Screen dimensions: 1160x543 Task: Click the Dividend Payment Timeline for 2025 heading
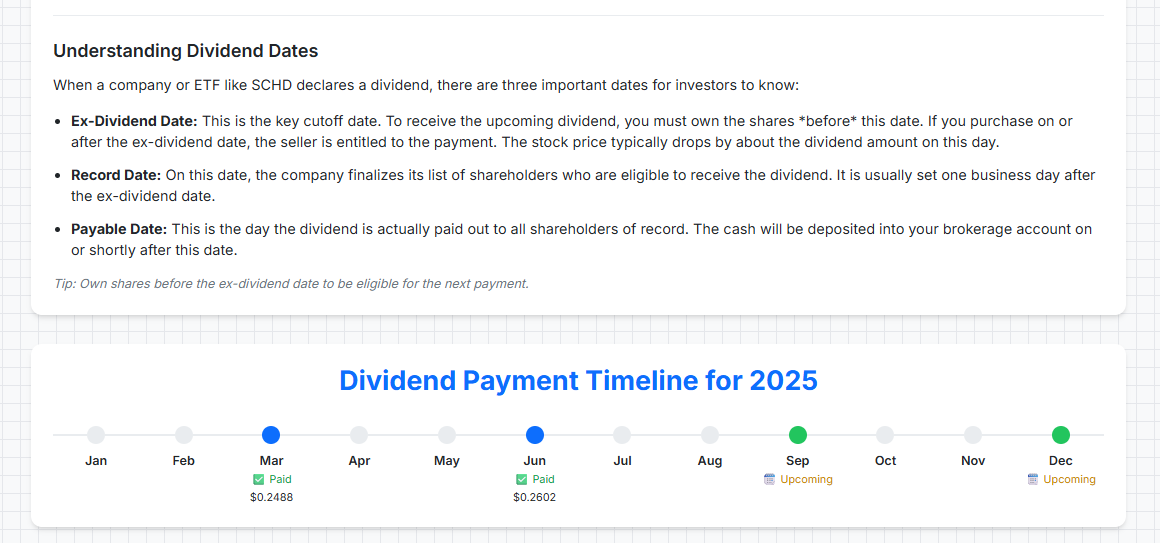pyautogui.click(x=579, y=381)
